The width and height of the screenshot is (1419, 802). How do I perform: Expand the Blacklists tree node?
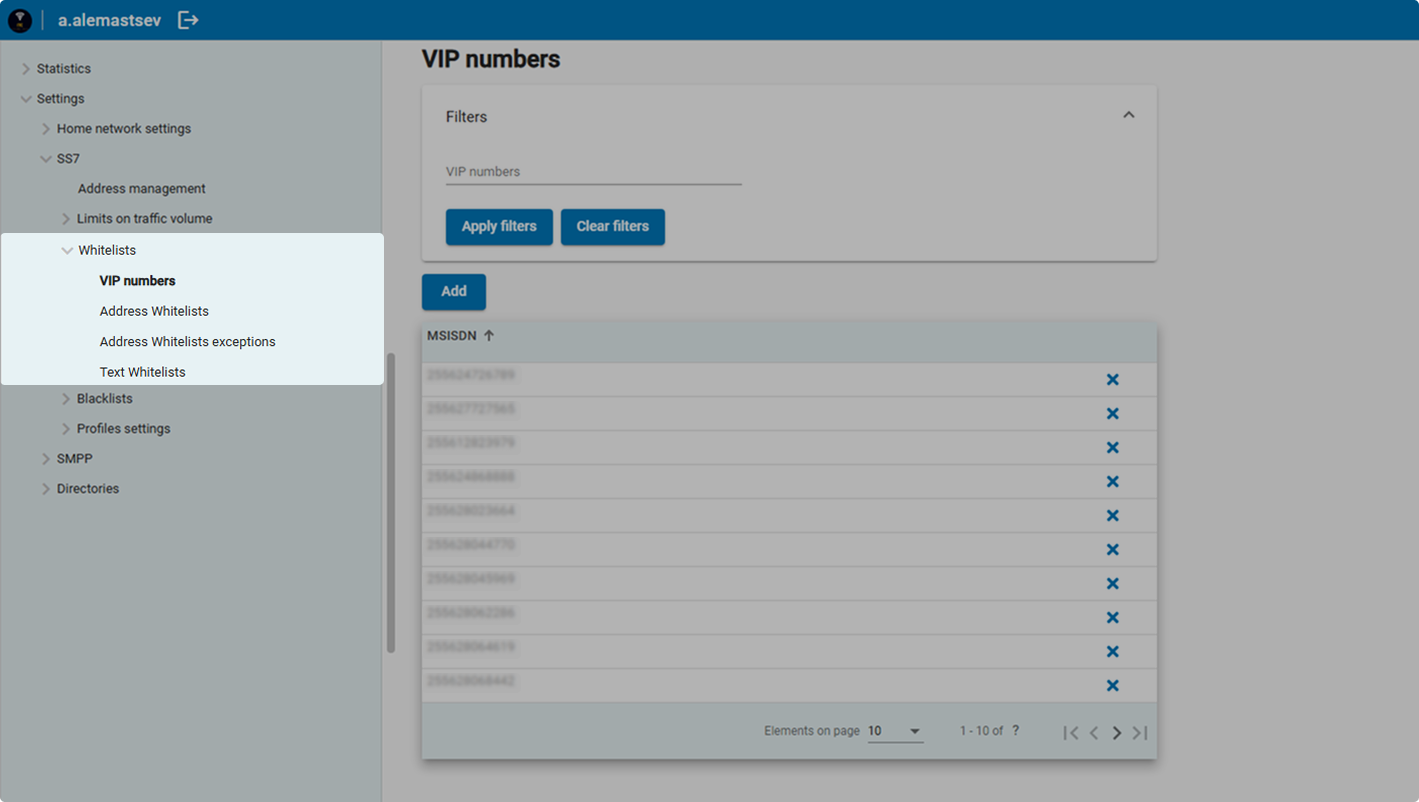coord(66,399)
